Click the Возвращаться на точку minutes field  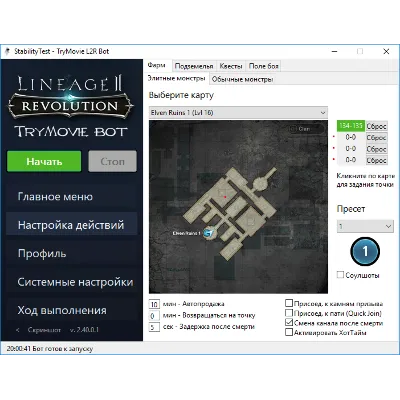click(154, 315)
